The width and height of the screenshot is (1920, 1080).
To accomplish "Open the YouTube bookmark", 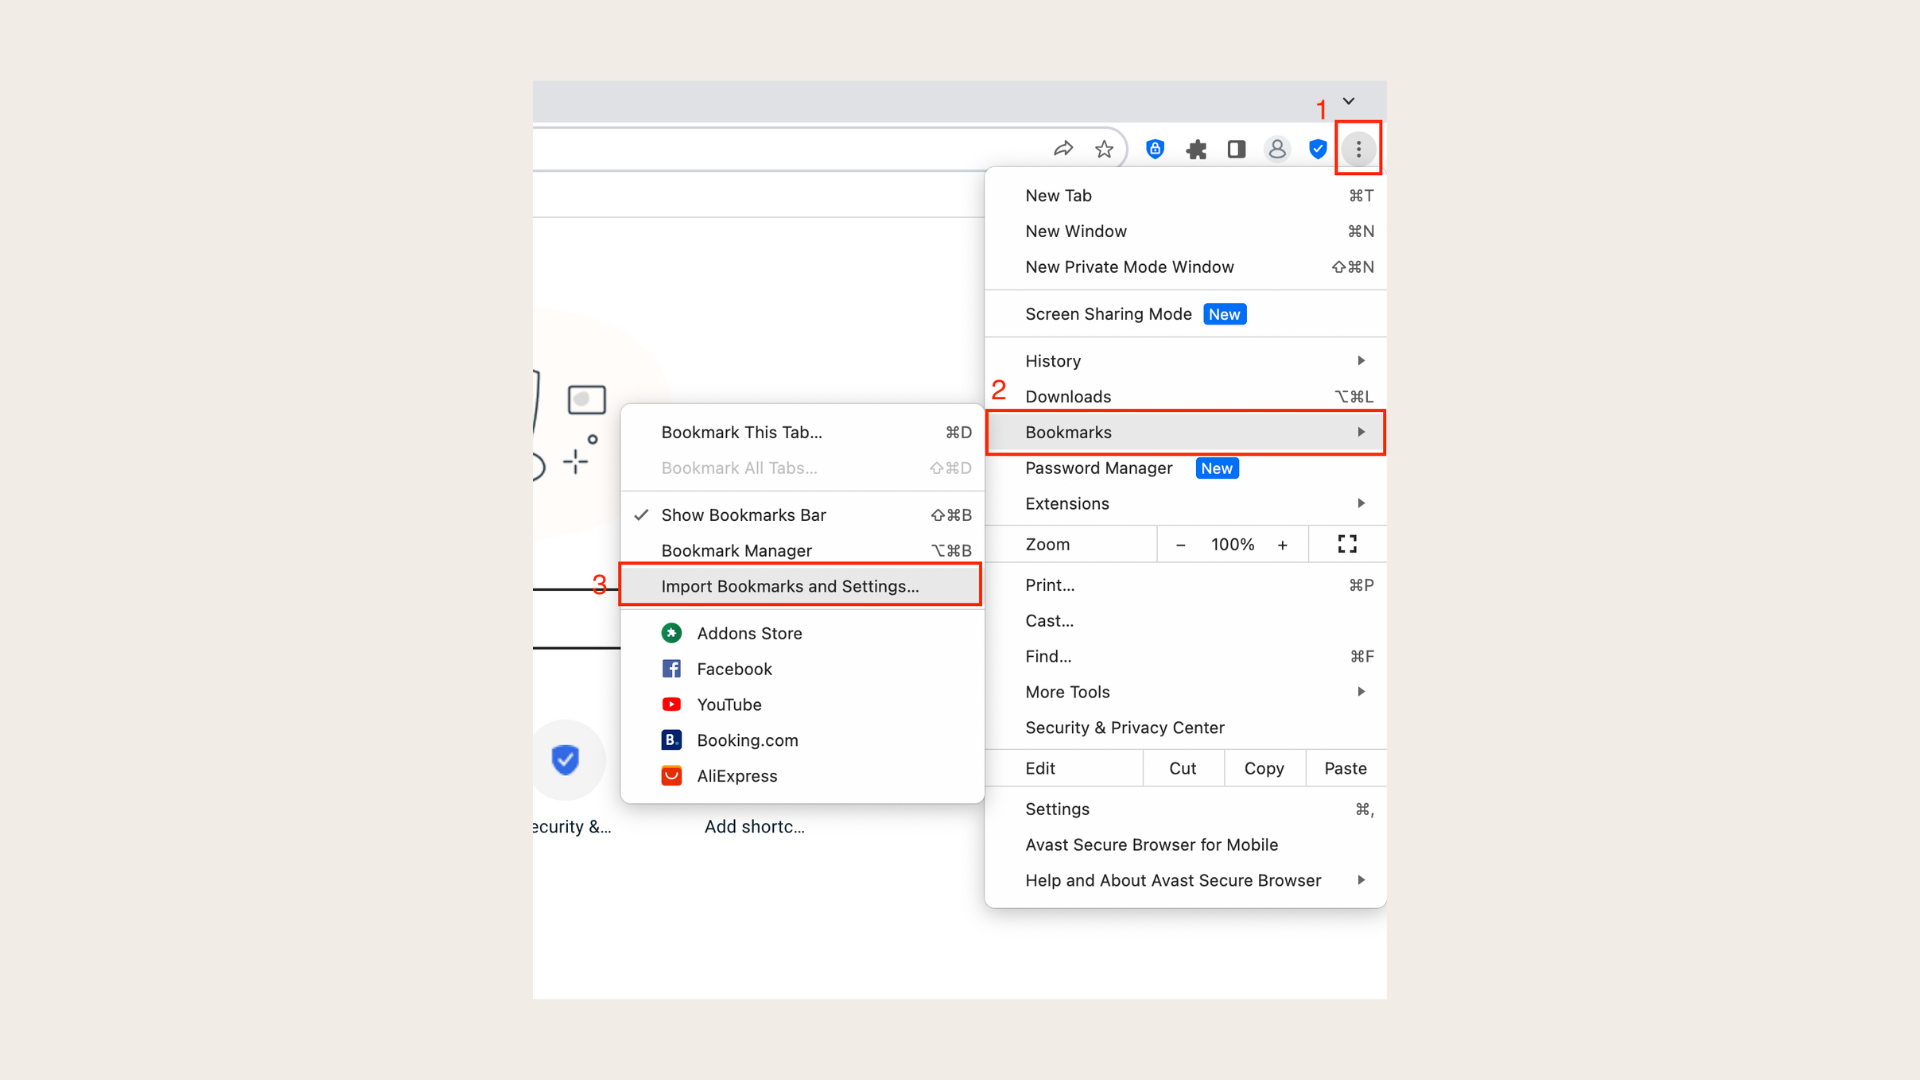I will 802,705.
